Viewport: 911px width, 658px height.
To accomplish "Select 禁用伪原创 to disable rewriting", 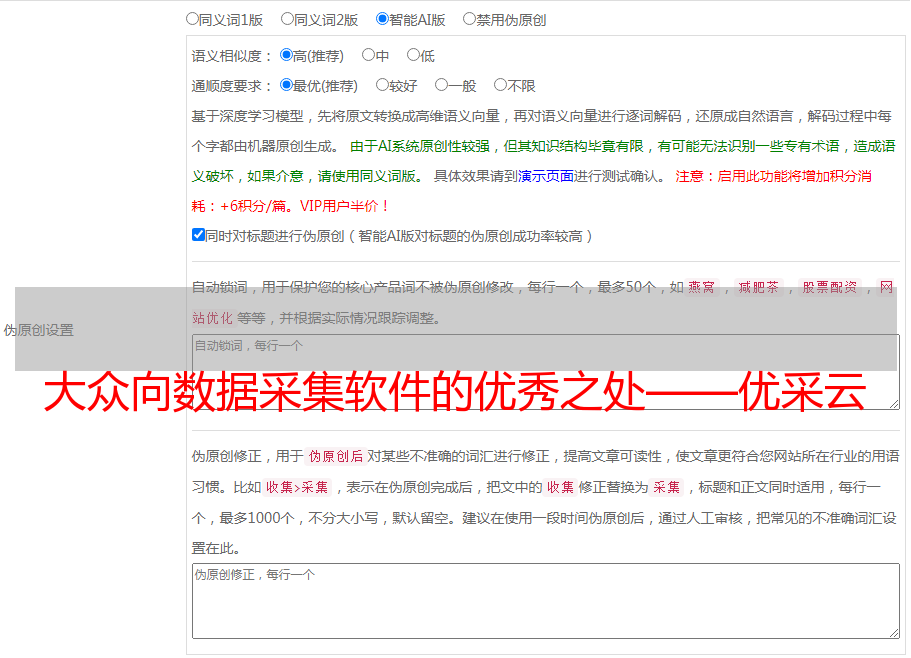I will [469, 18].
